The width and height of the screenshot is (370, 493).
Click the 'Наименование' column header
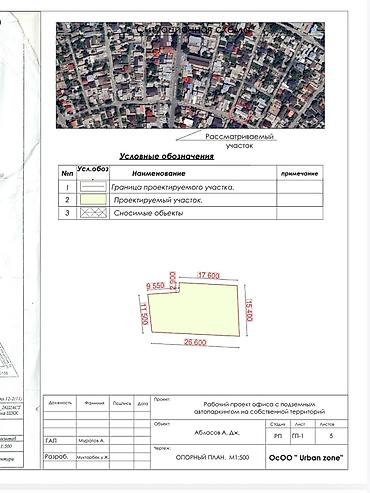(159, 174)
